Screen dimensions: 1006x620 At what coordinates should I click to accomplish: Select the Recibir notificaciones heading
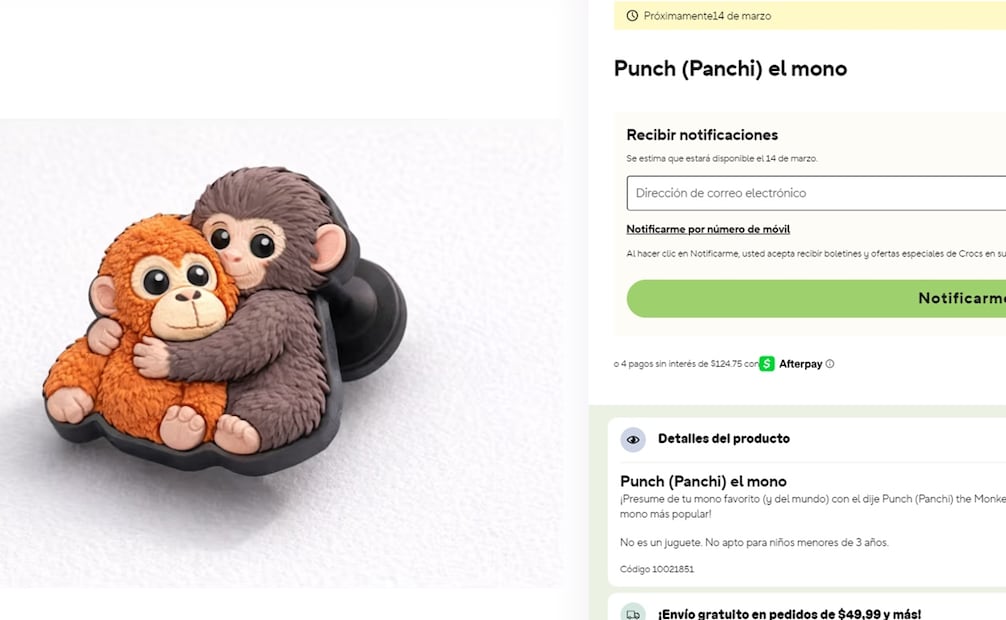[x=702, y=135]
